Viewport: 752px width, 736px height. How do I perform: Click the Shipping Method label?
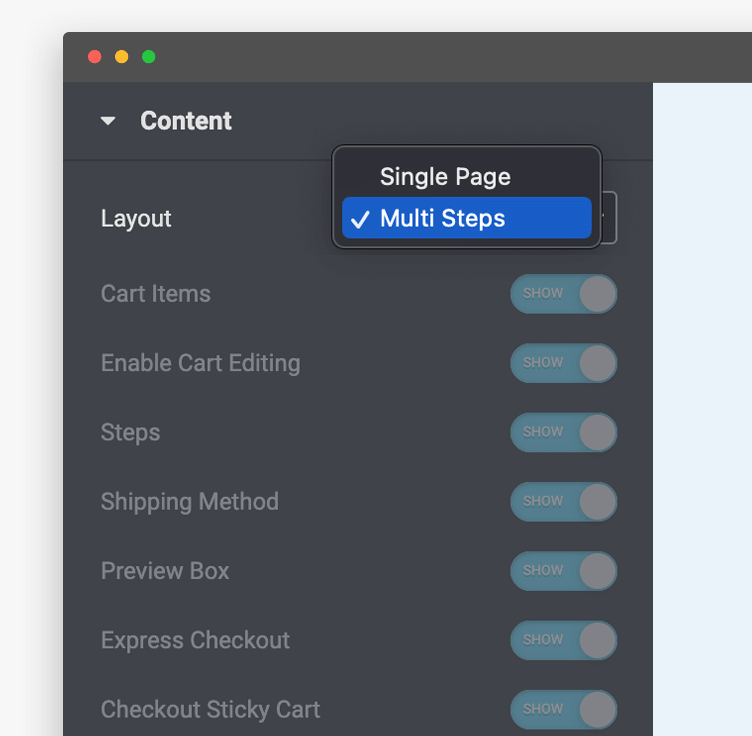(189, 502)
